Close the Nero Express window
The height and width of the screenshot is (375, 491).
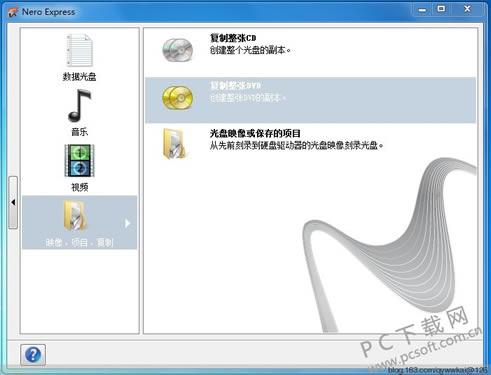467,9
